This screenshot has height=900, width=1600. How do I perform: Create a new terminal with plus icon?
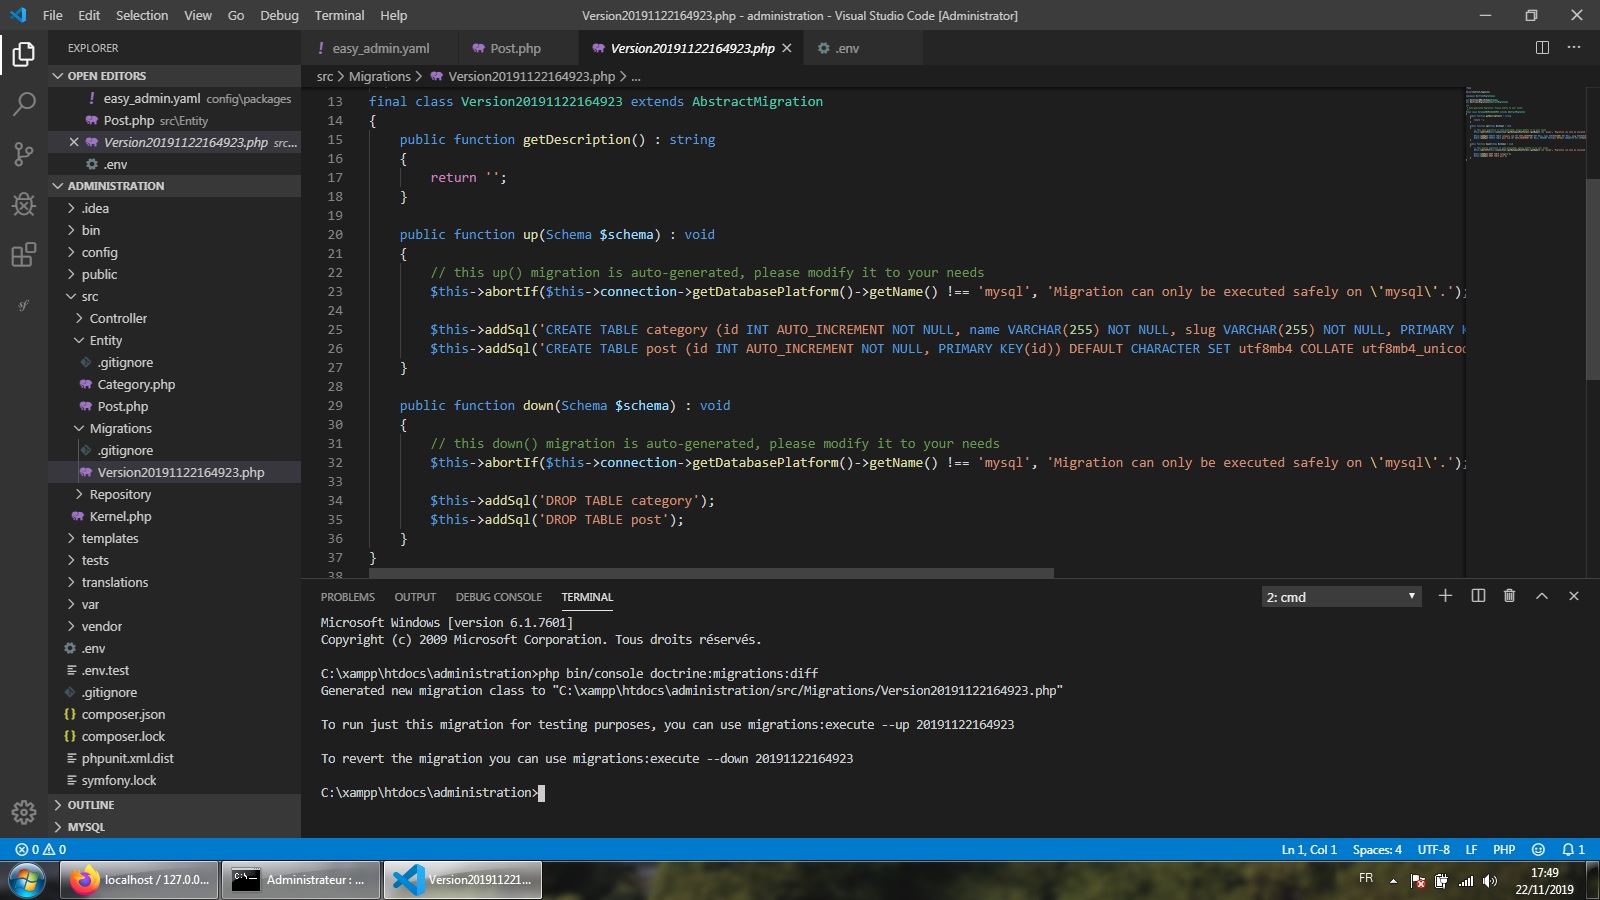click(x=1445, y=596)
